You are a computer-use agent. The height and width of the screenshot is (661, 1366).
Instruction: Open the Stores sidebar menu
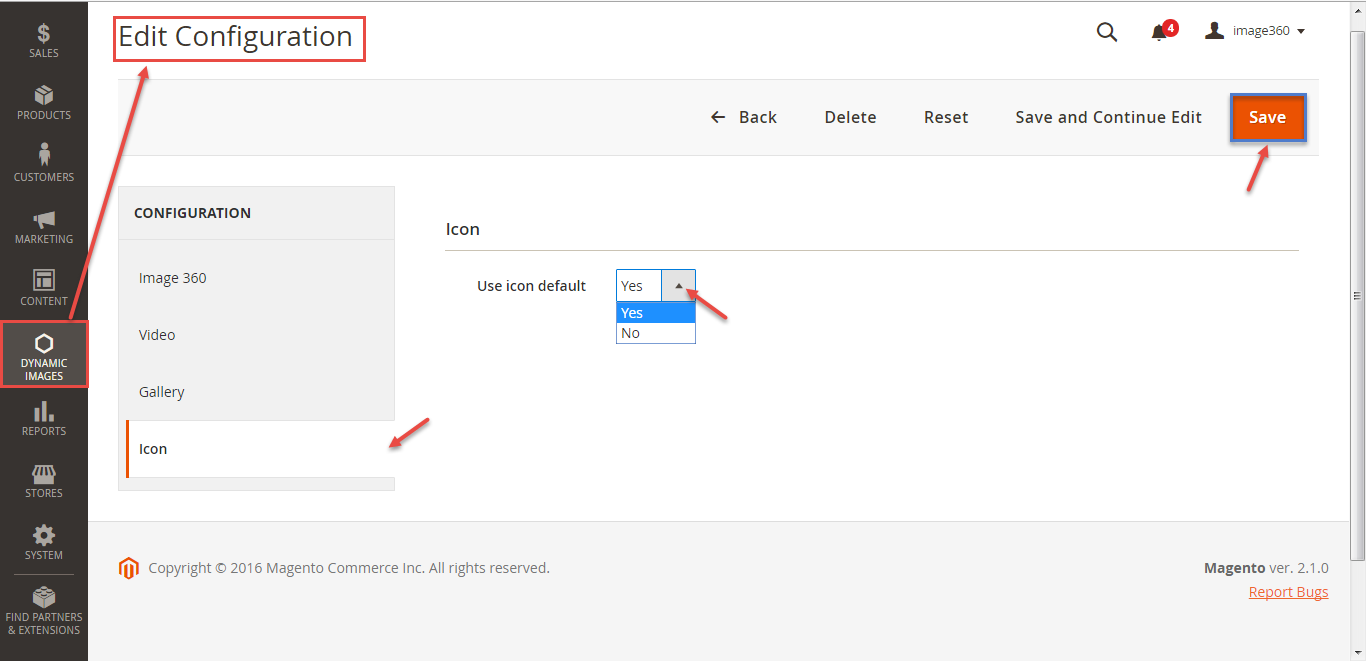(x=44, y=481)
